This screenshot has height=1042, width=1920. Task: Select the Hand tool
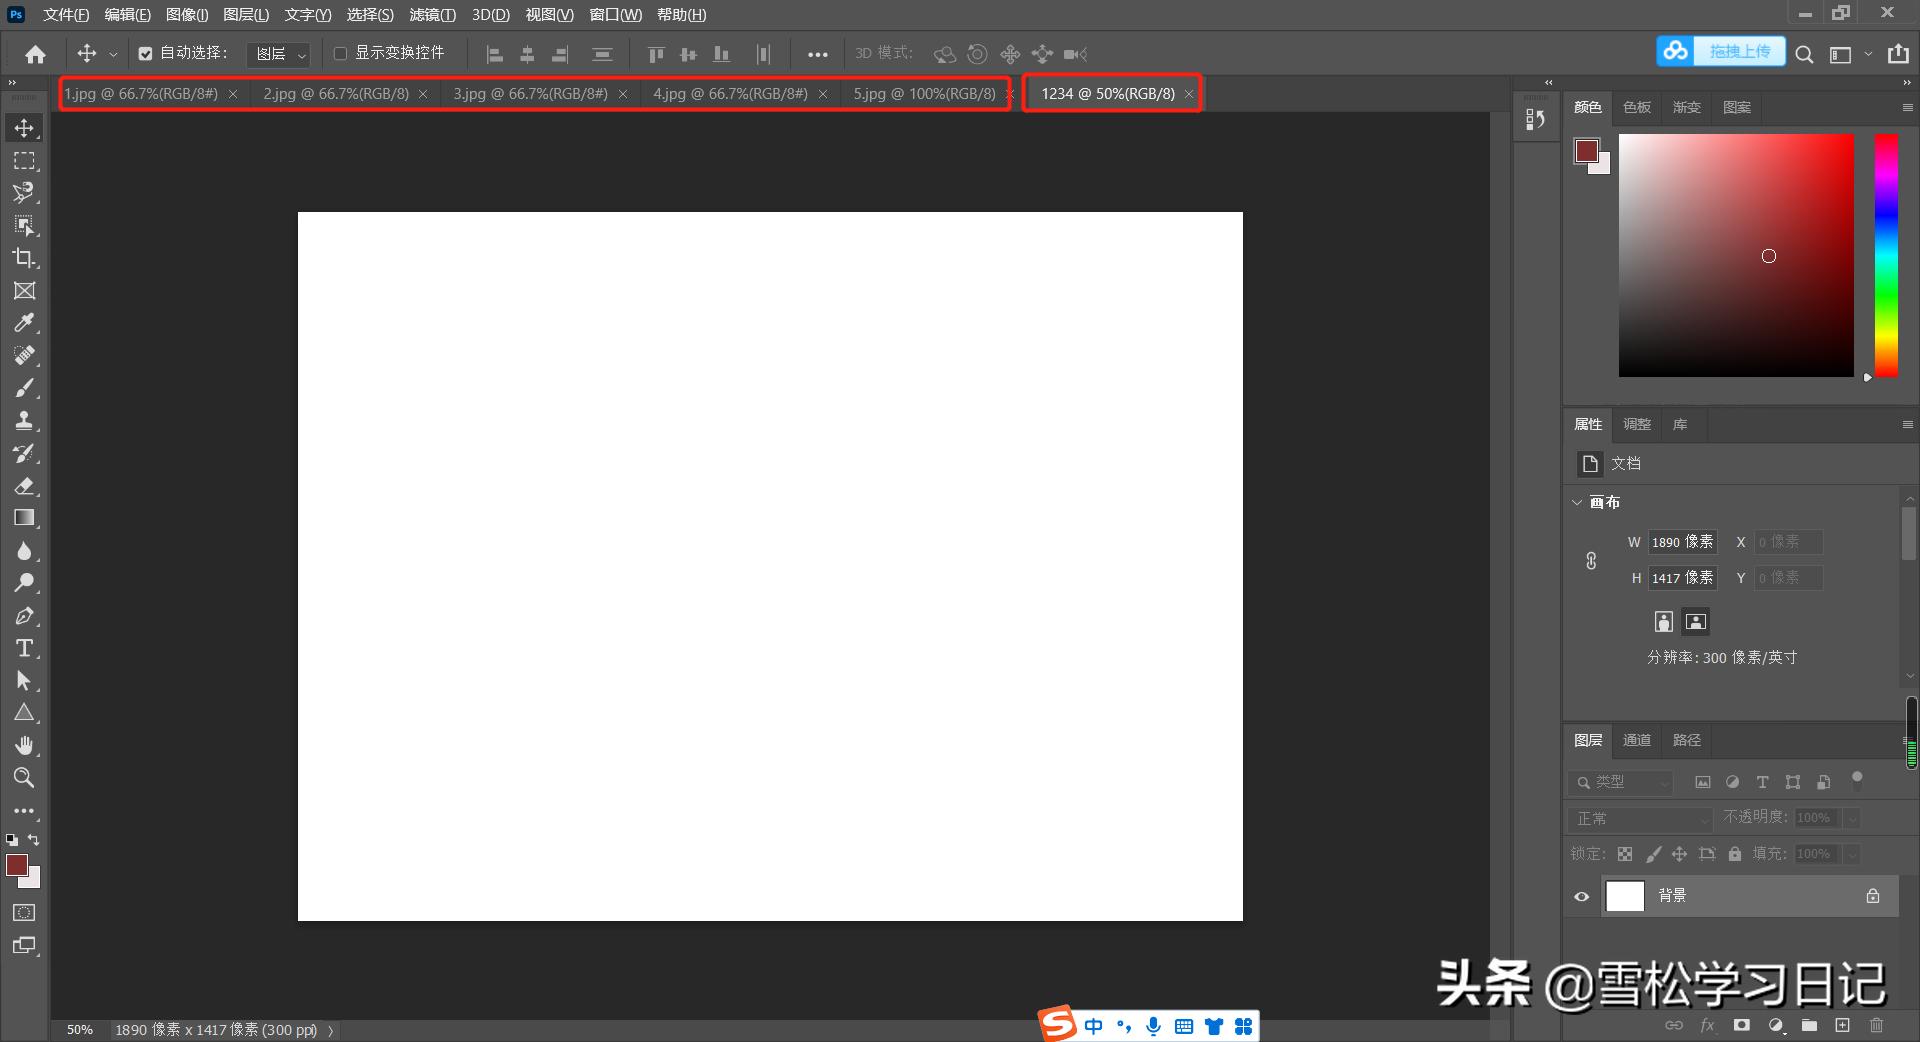pos(24,745)
